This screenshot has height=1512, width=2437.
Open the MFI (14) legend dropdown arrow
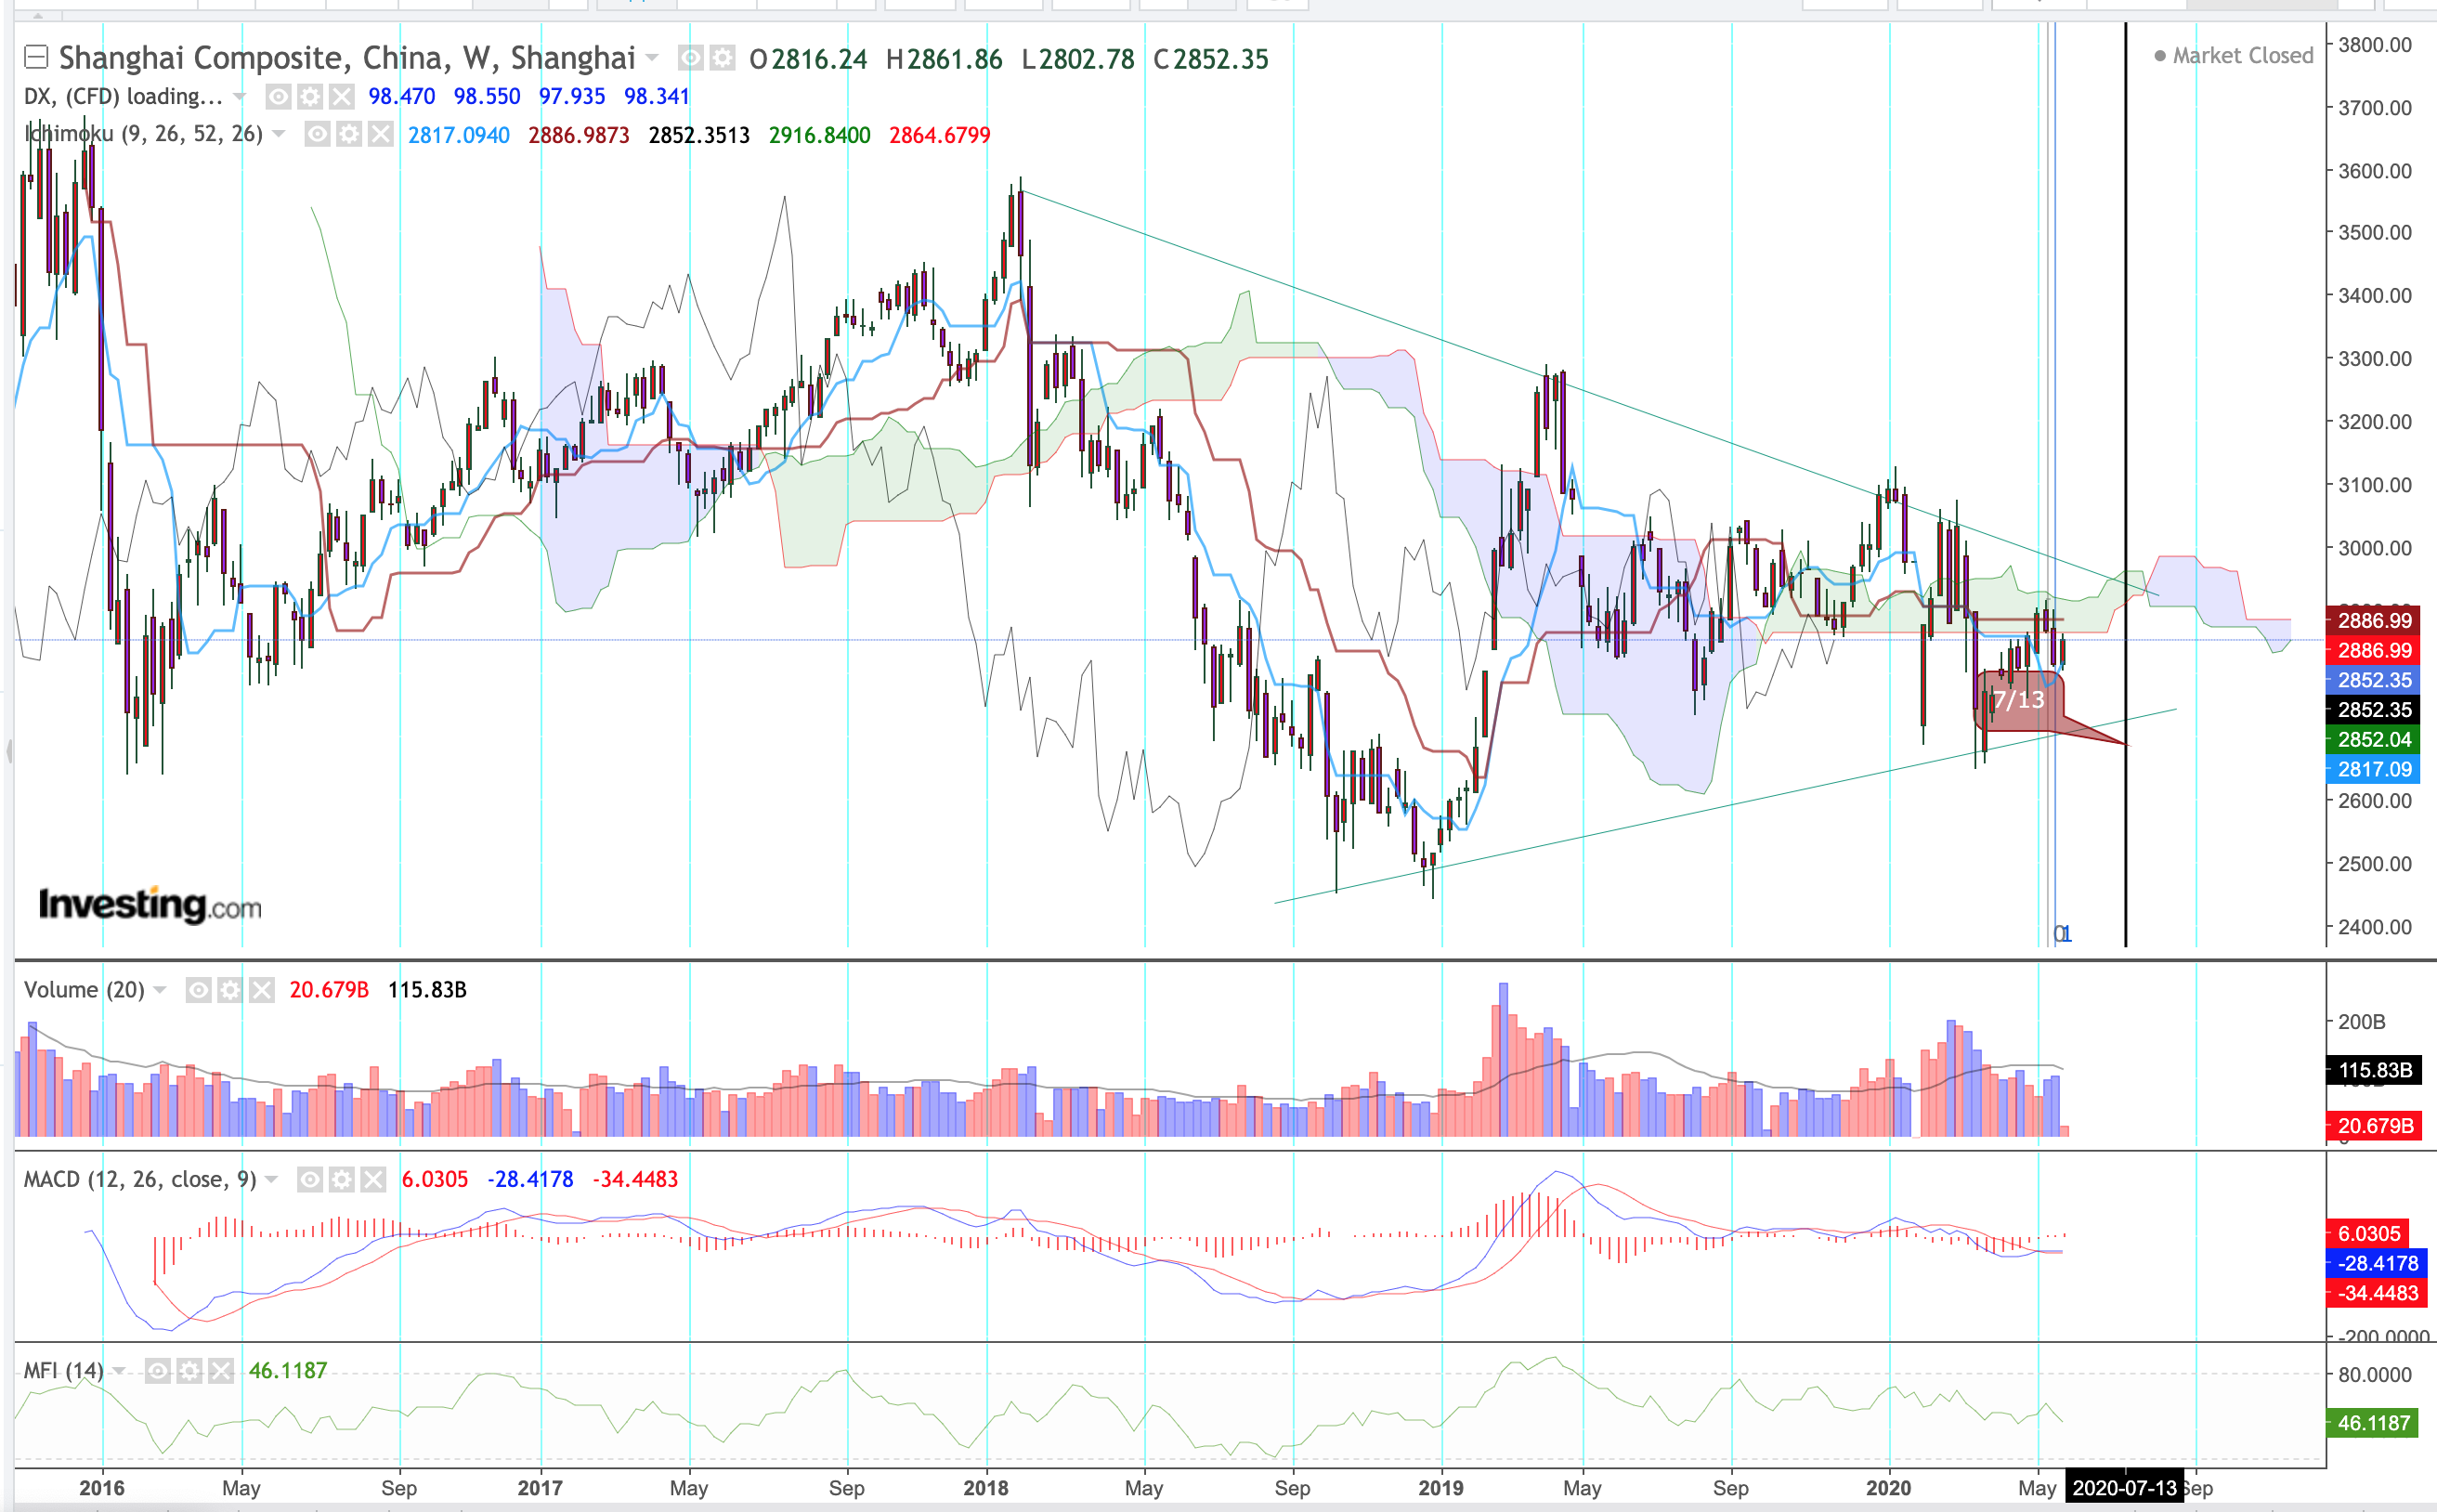click(119, 1370)
